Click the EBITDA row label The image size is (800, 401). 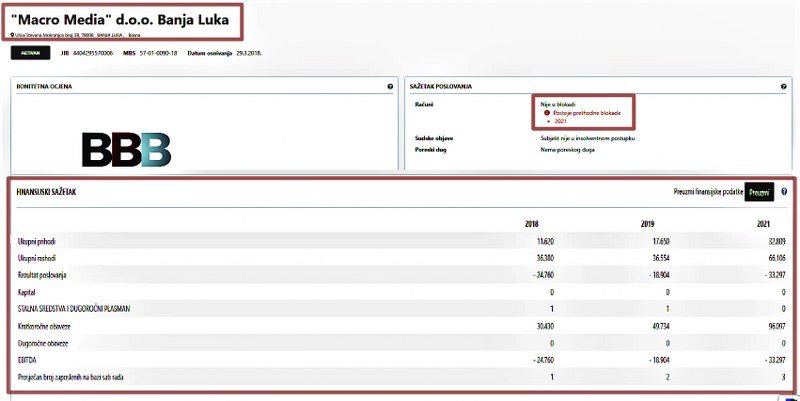point(27,360)
